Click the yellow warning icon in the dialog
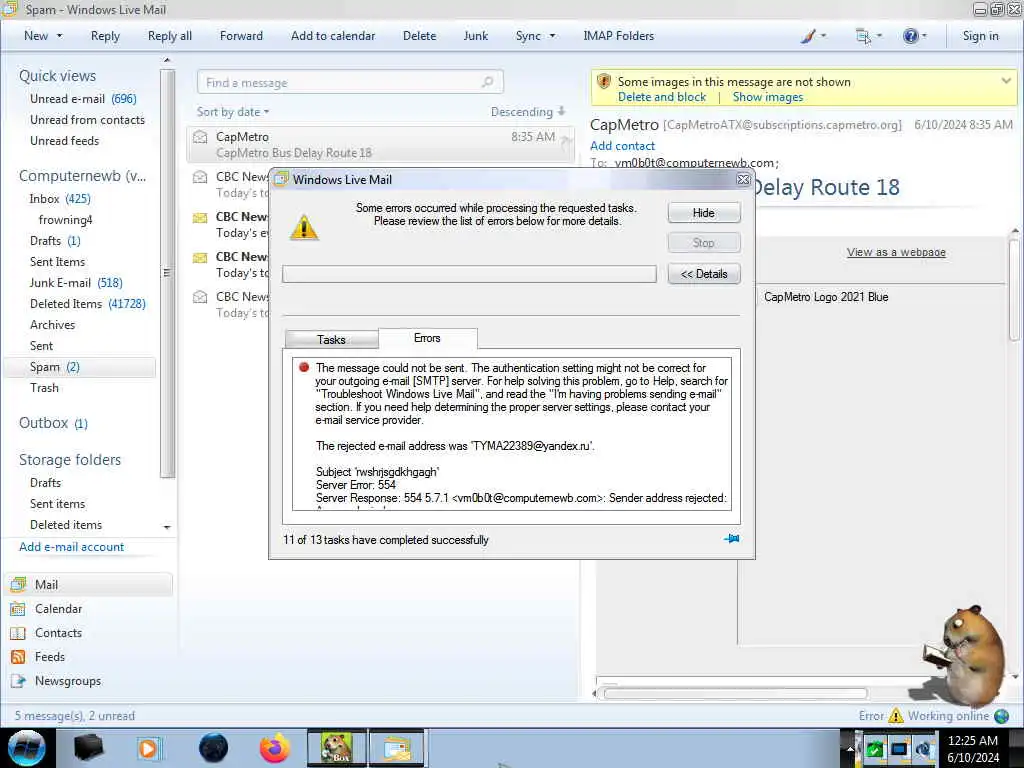The image size is (1024, 768). (x=304, y=228)
